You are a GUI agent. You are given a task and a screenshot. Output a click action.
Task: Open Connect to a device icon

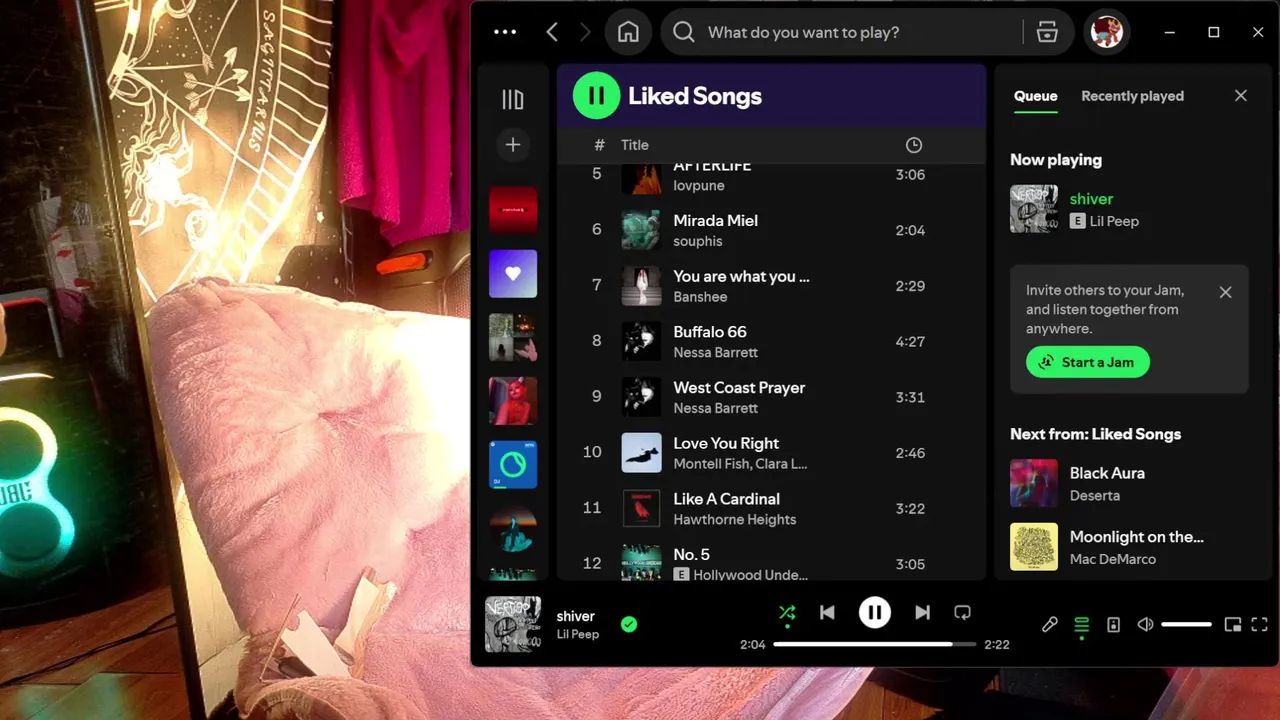(1113, 624)
